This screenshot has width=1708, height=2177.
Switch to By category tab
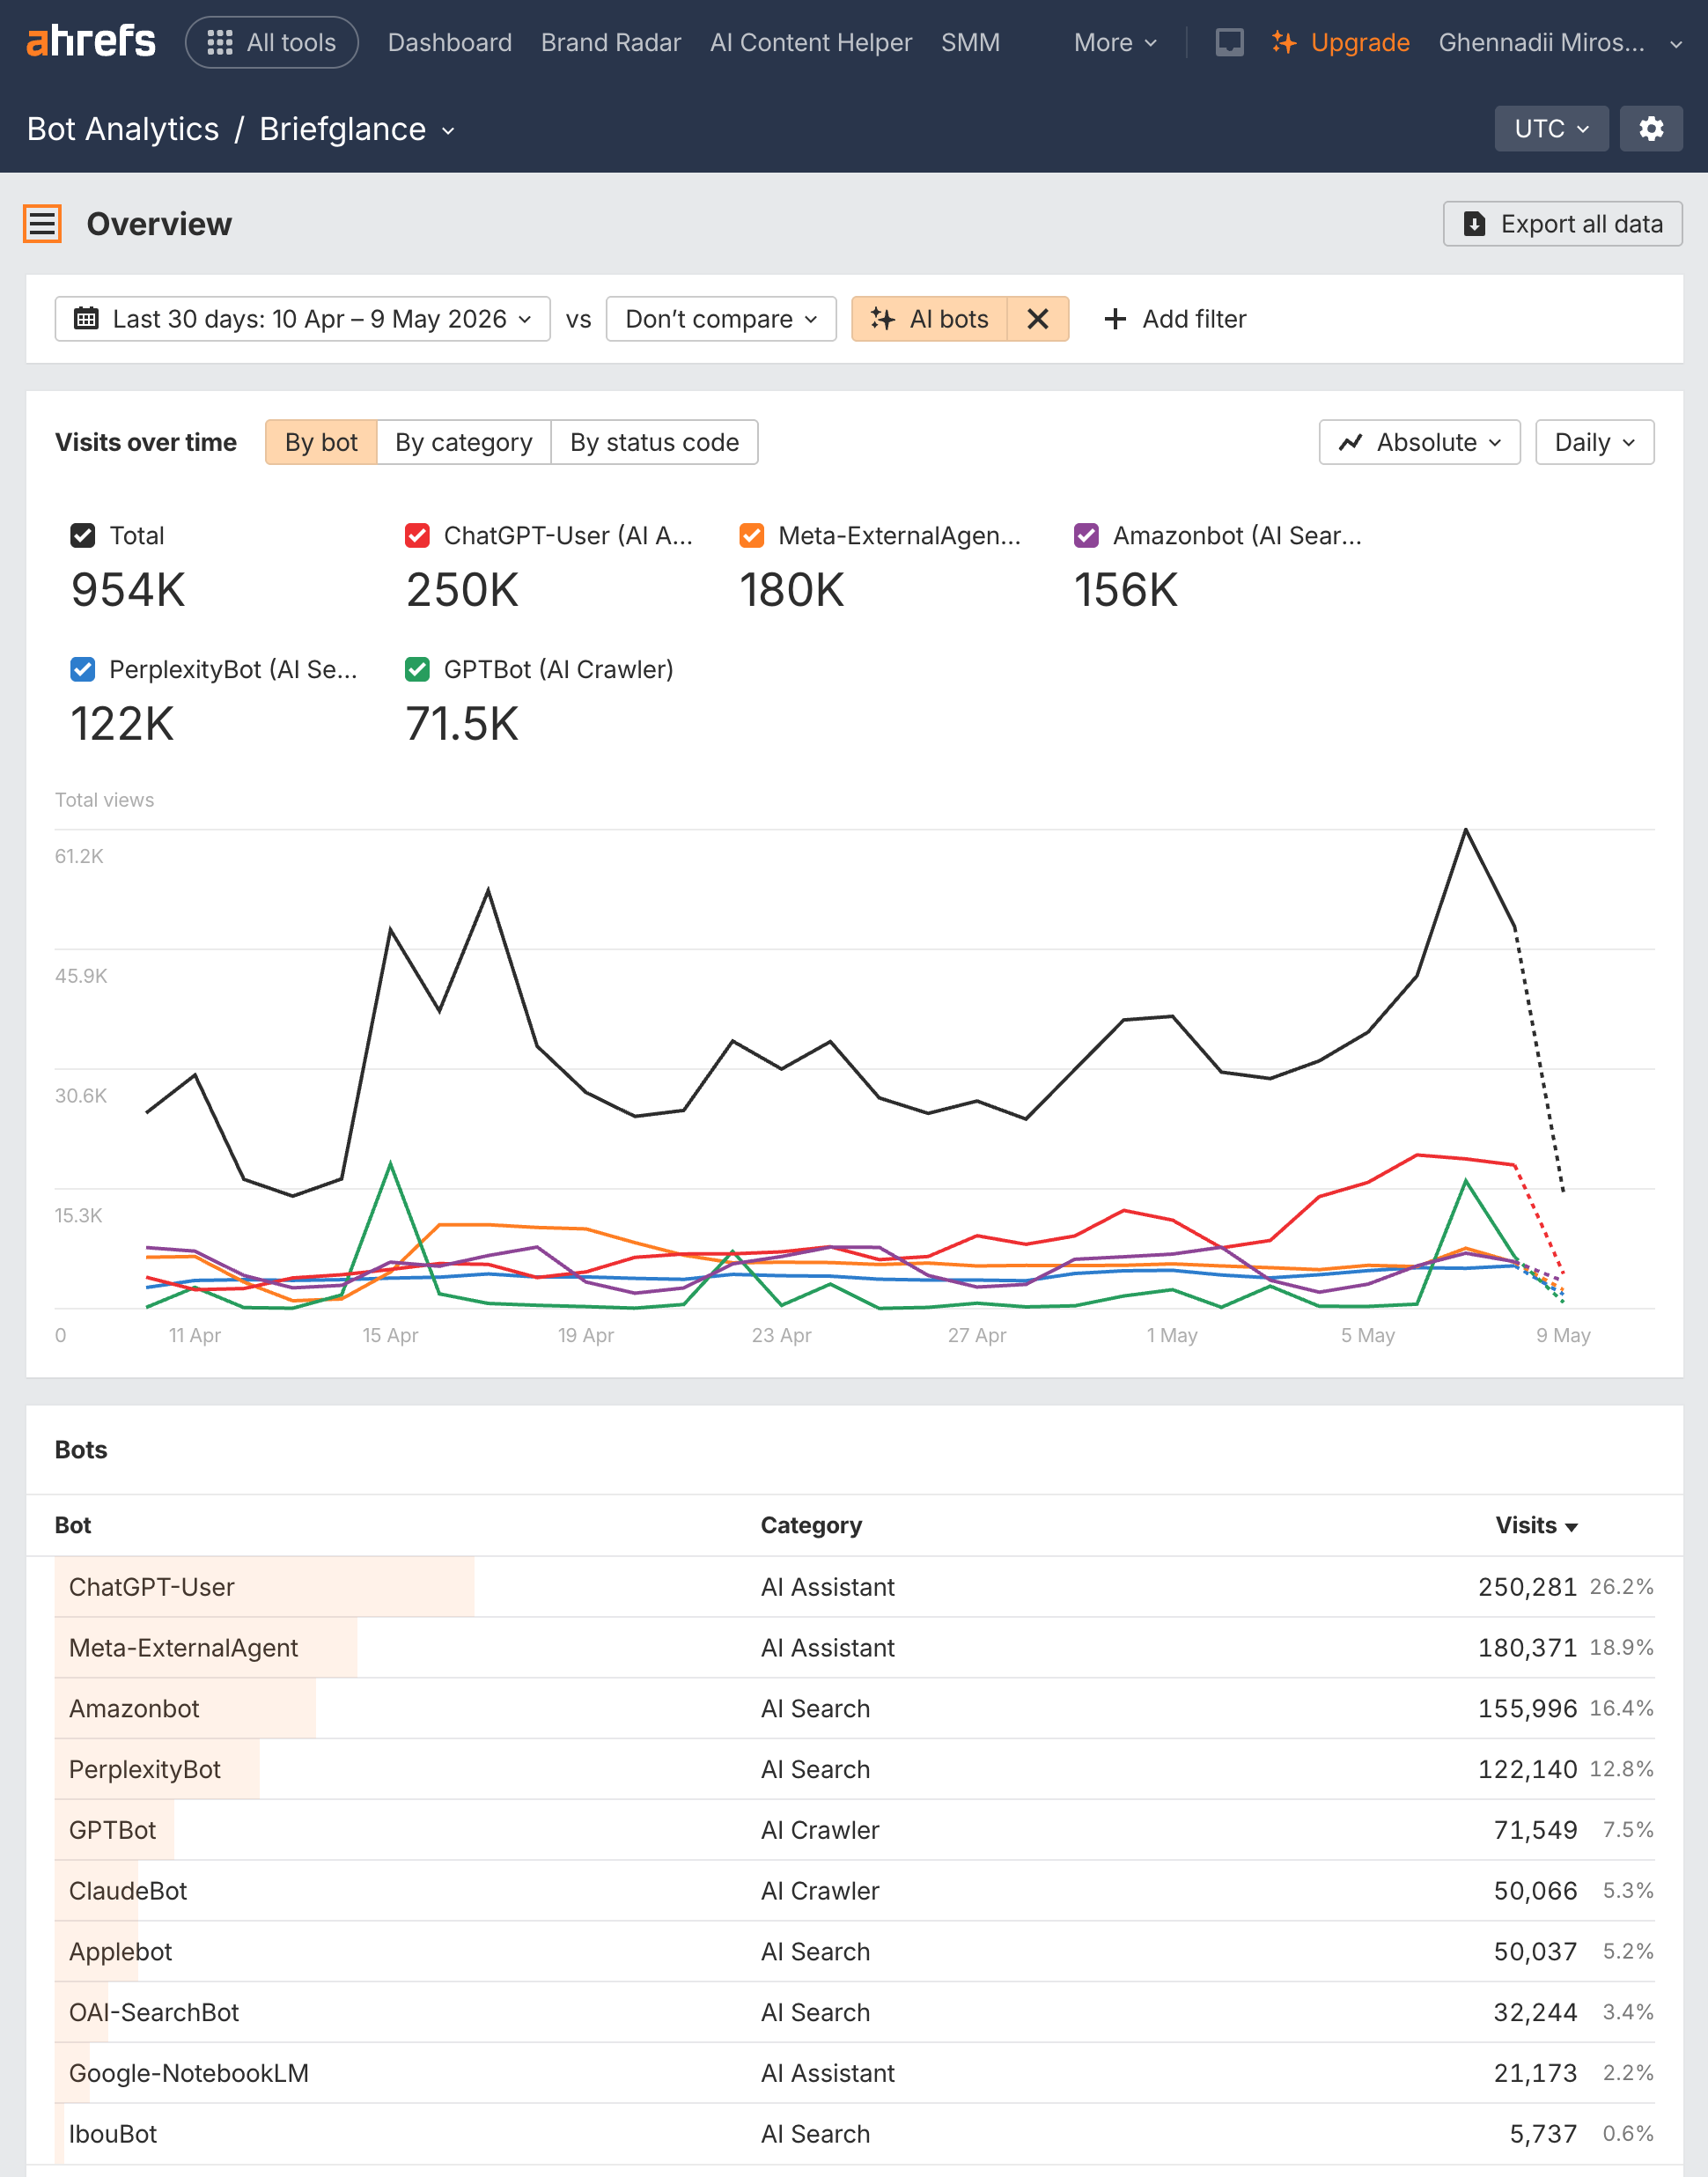pos(463,442)
